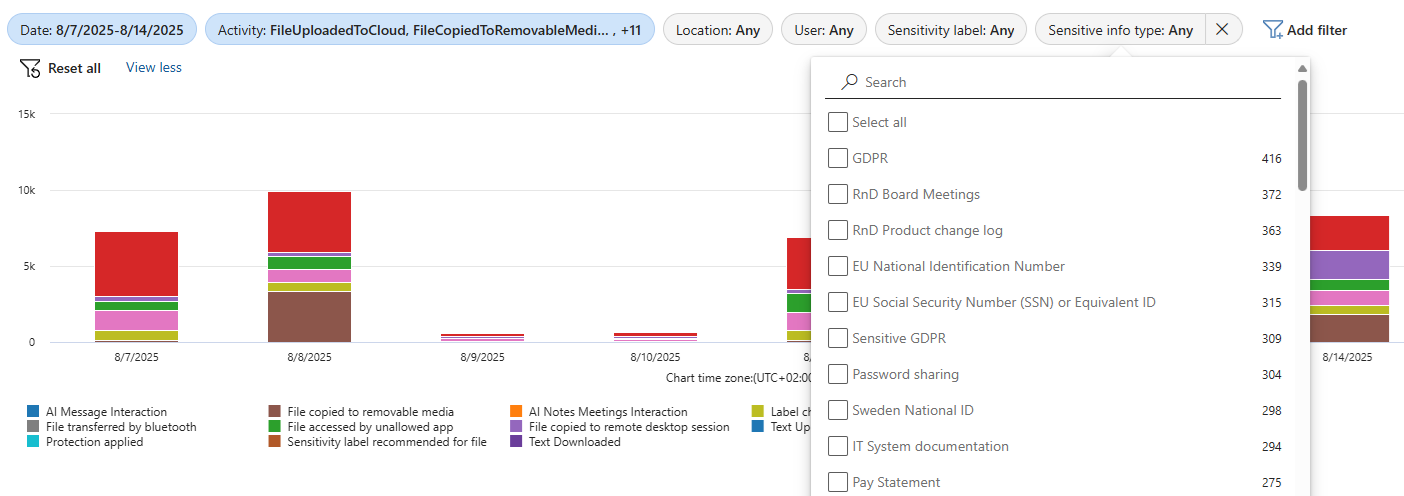Choose EU National Identification Number option
Viewport: 1404px width, 496px height.
tap(958, 266)
